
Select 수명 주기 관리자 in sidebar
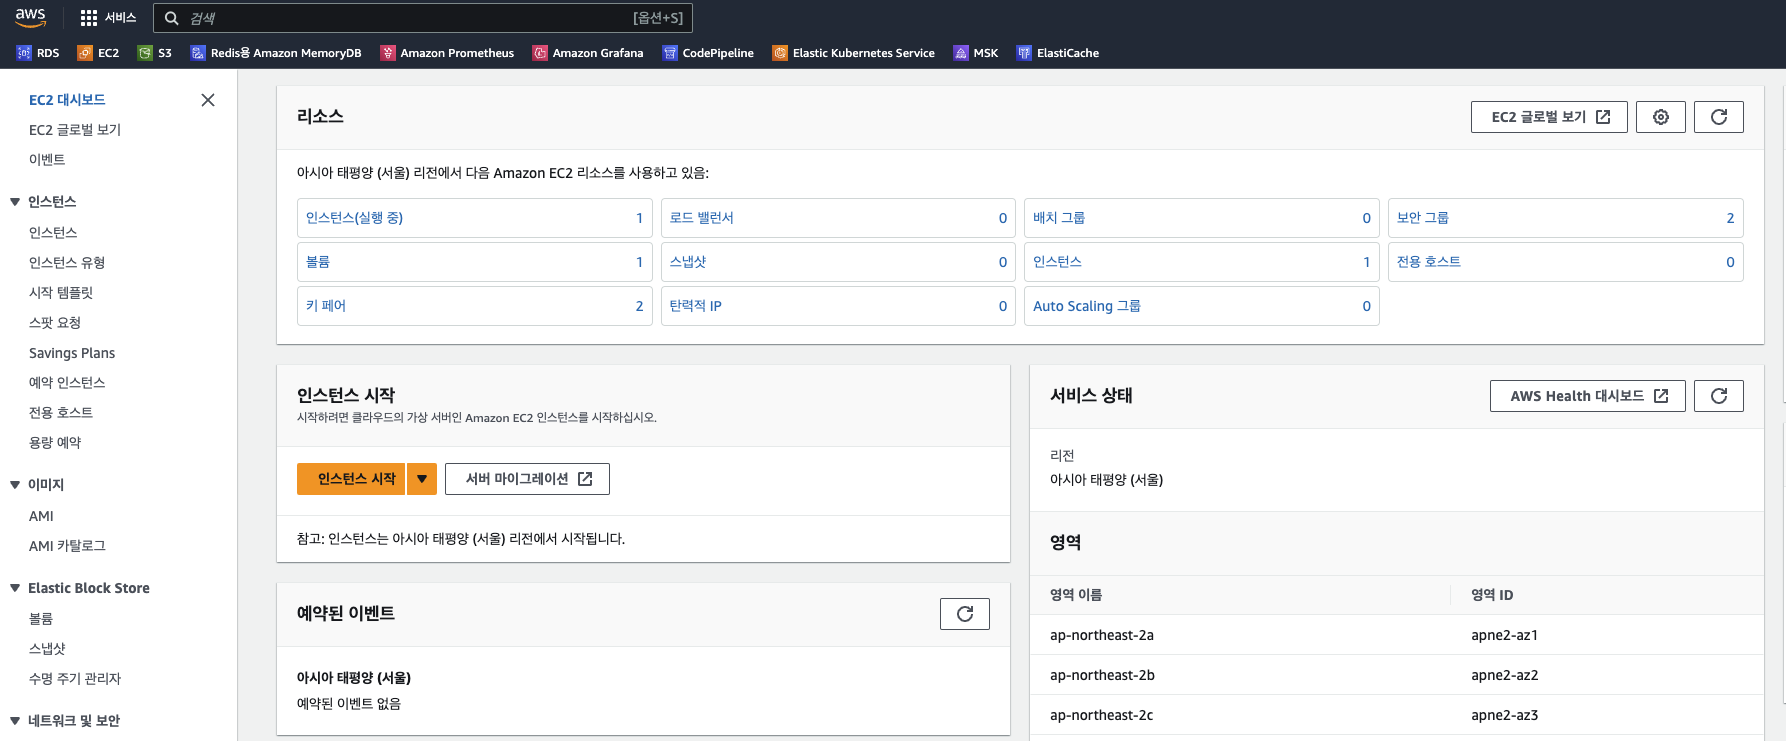(75, 679)
